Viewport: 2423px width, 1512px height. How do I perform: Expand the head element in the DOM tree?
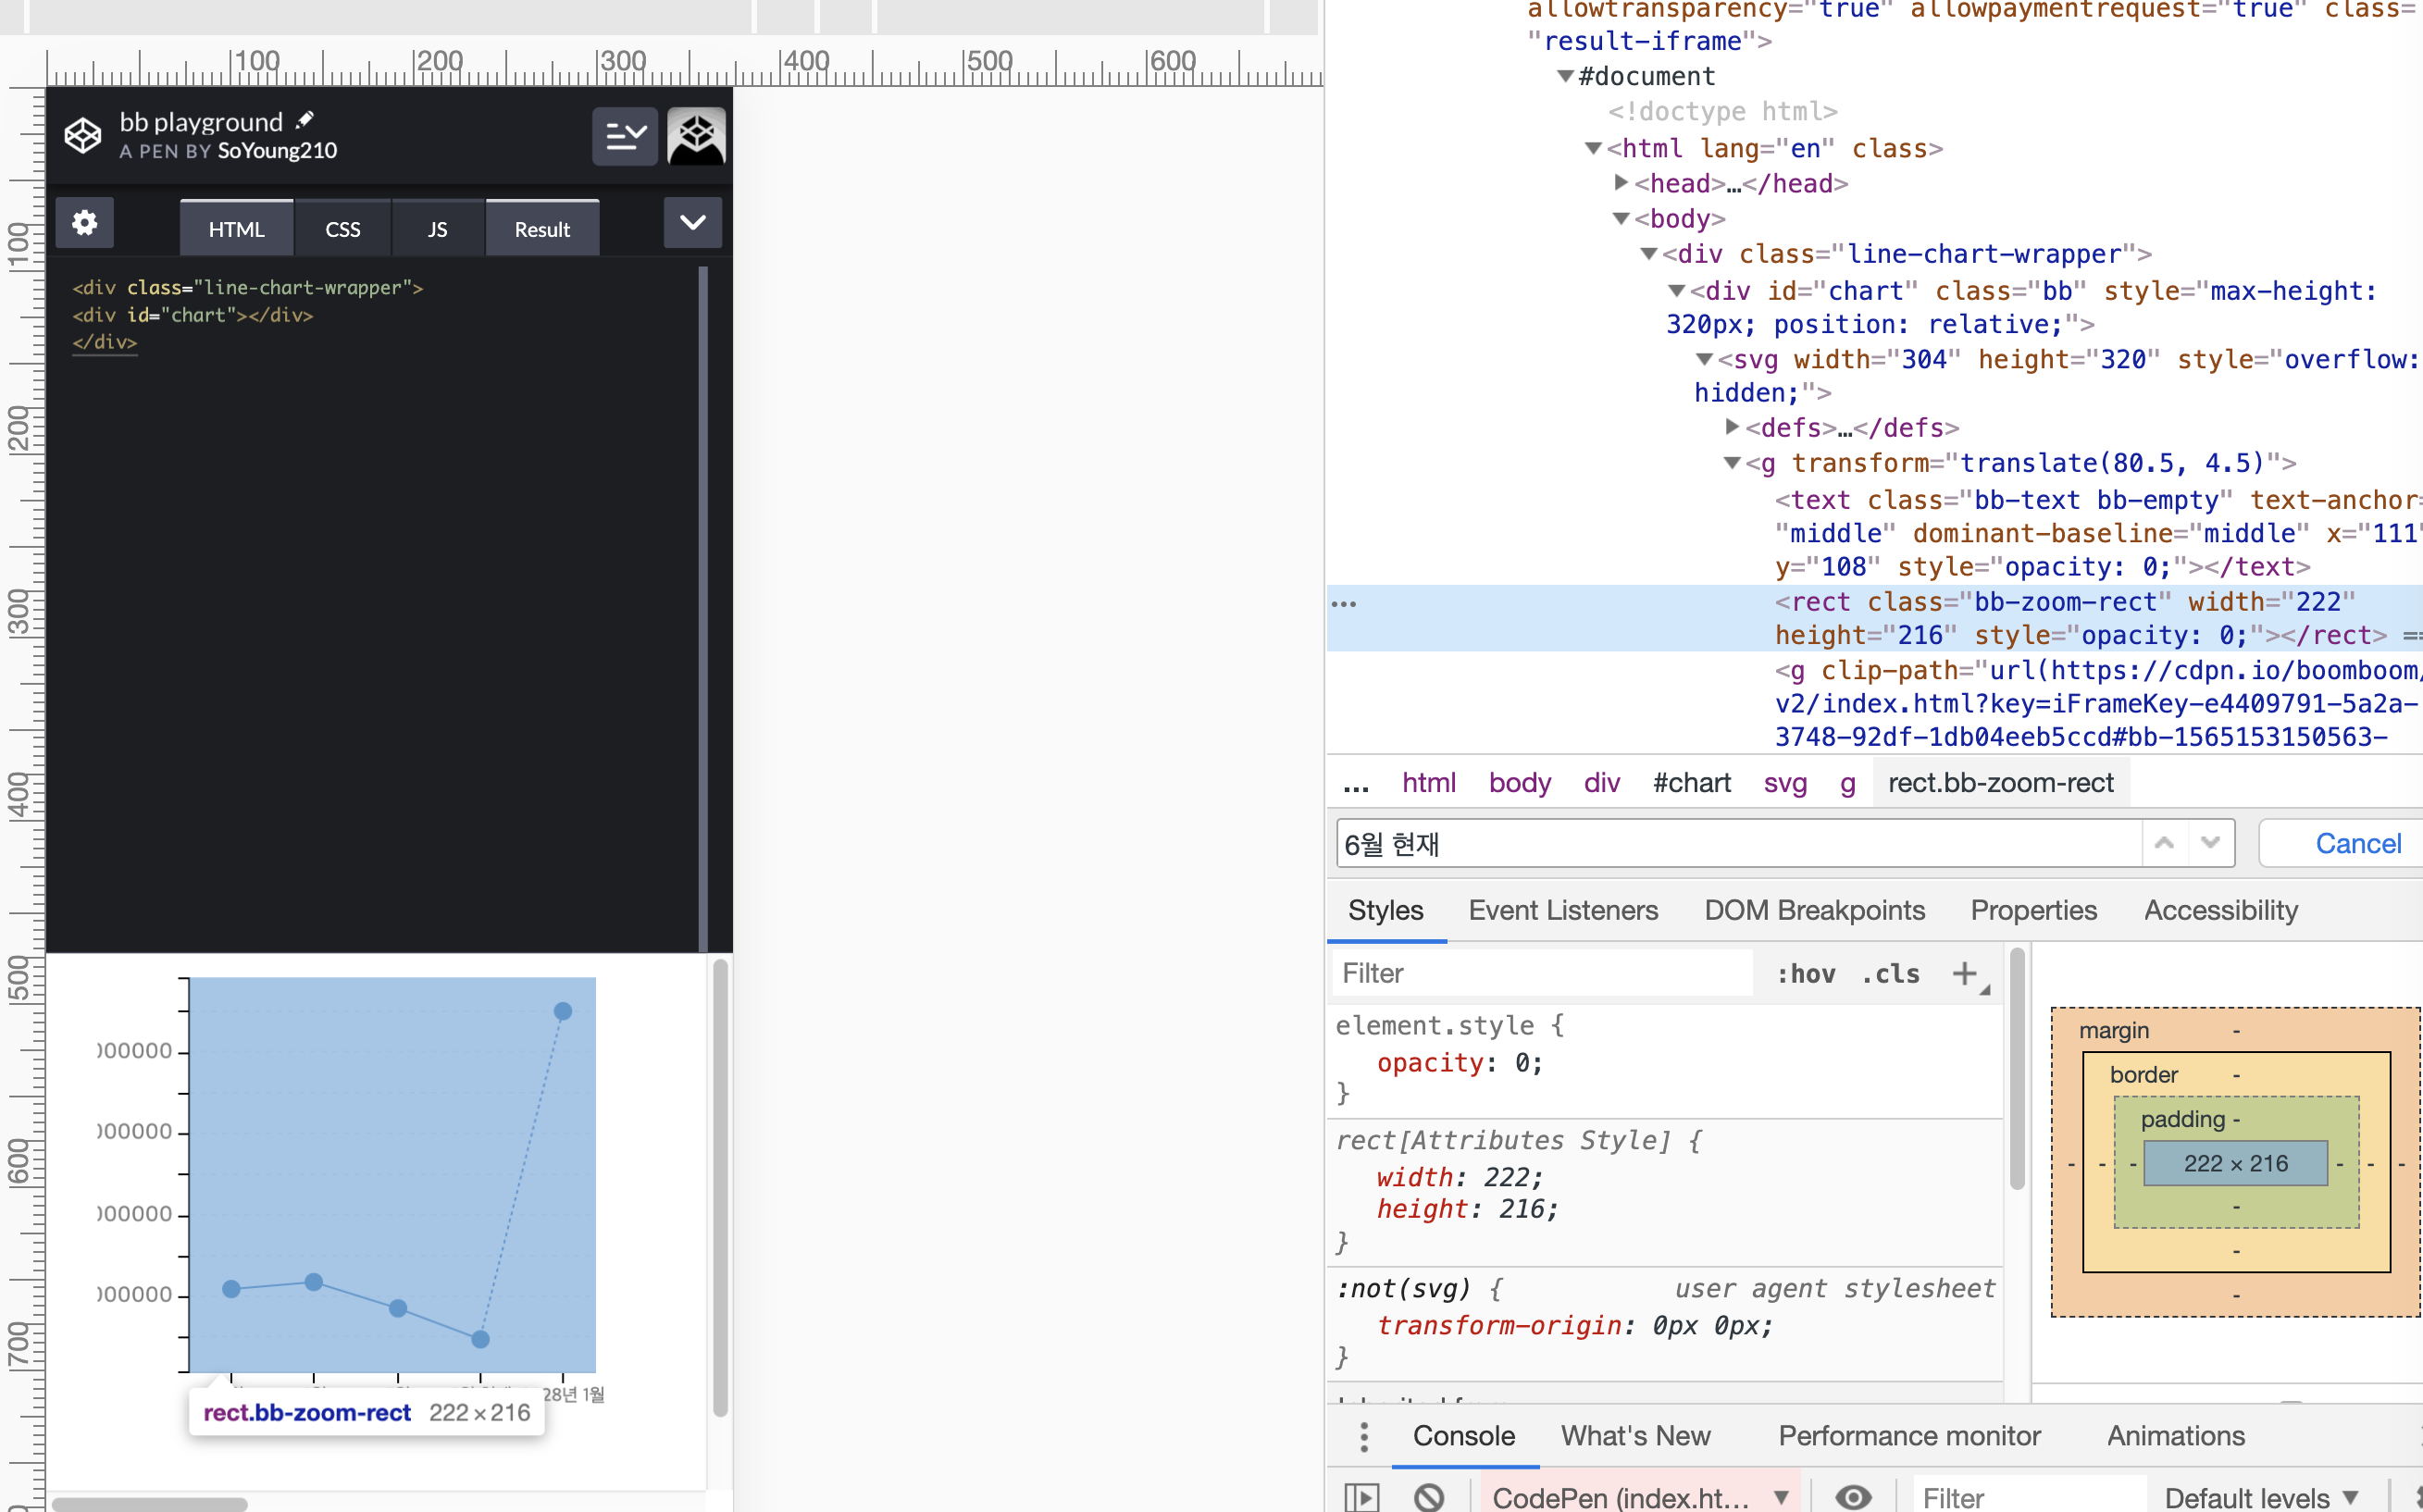click(x=1620, y=183)
